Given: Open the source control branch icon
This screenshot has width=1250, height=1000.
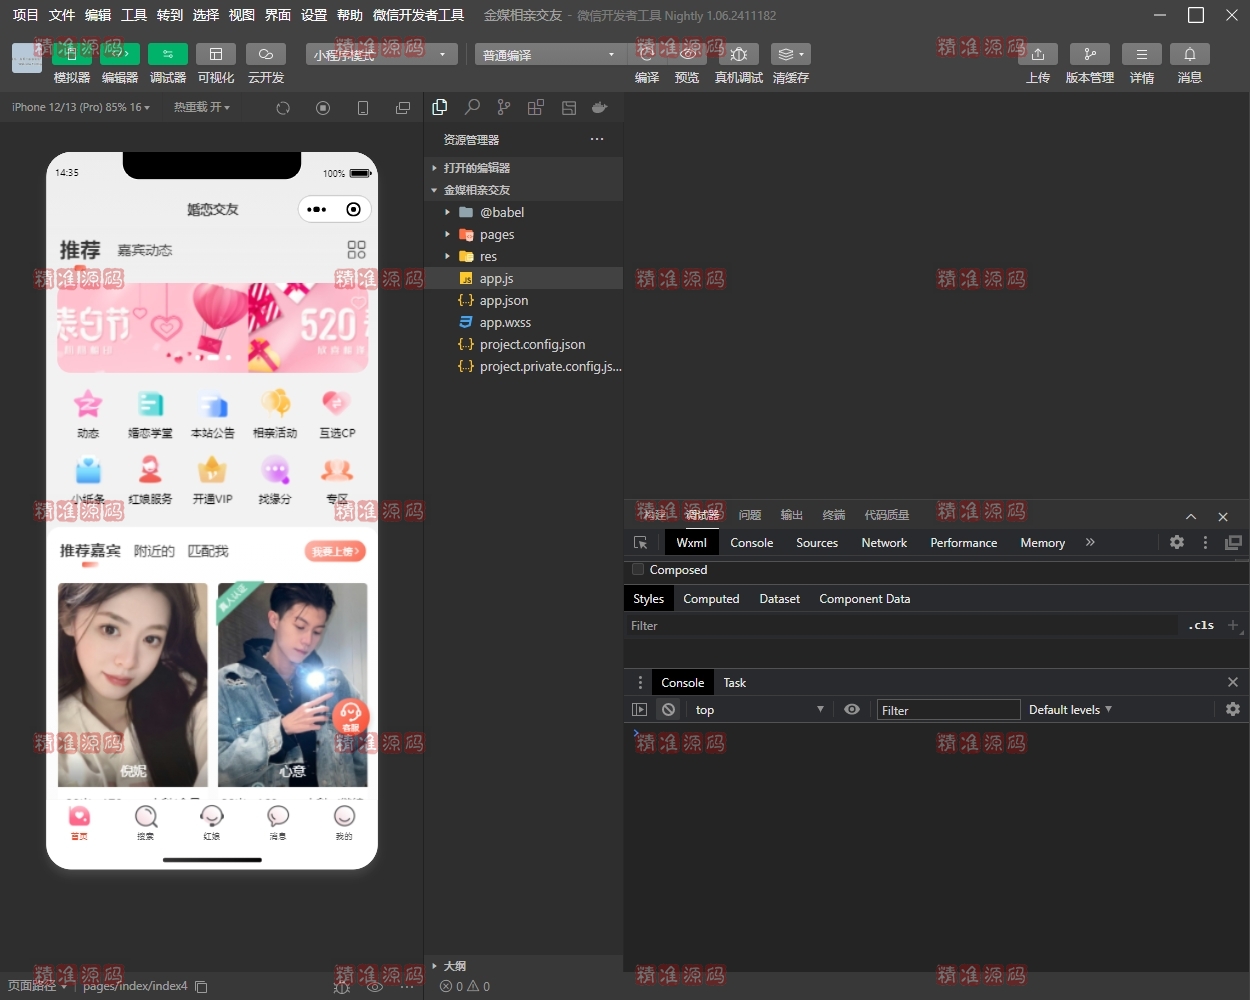Looking at the screenshot, I should tap(504, 107).
